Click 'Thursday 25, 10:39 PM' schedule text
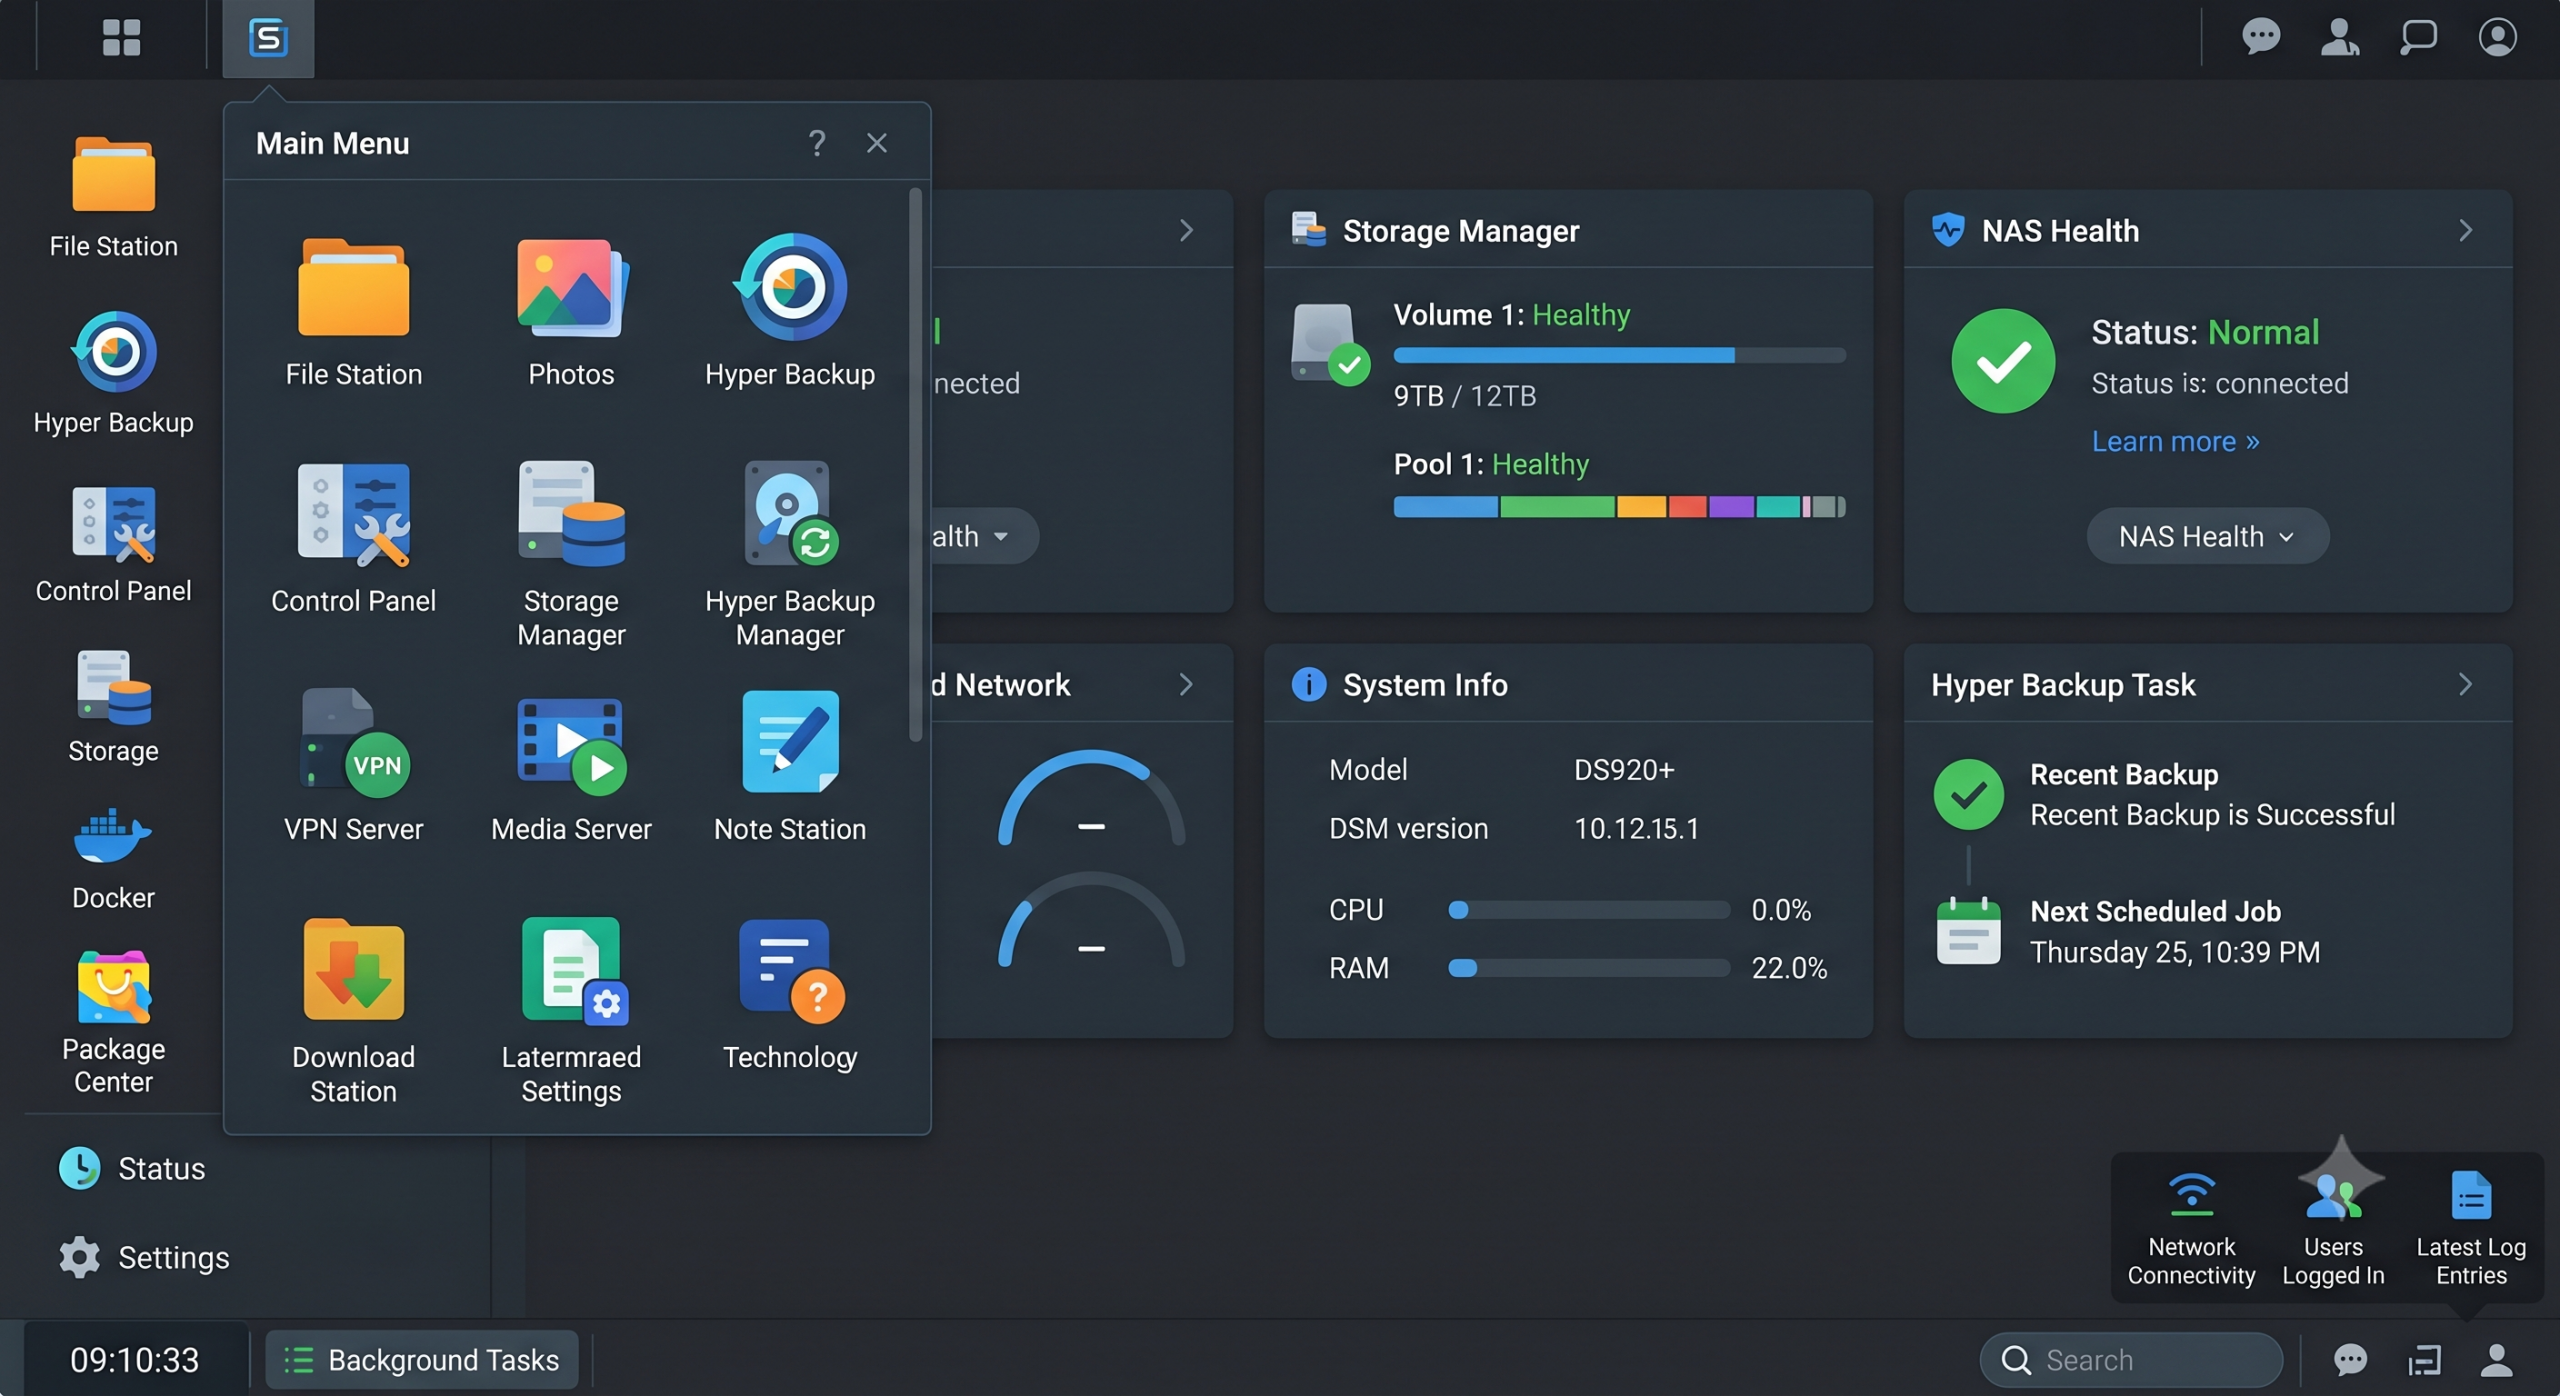The image size is (2560, 1396). click(x=2175, y=952)
